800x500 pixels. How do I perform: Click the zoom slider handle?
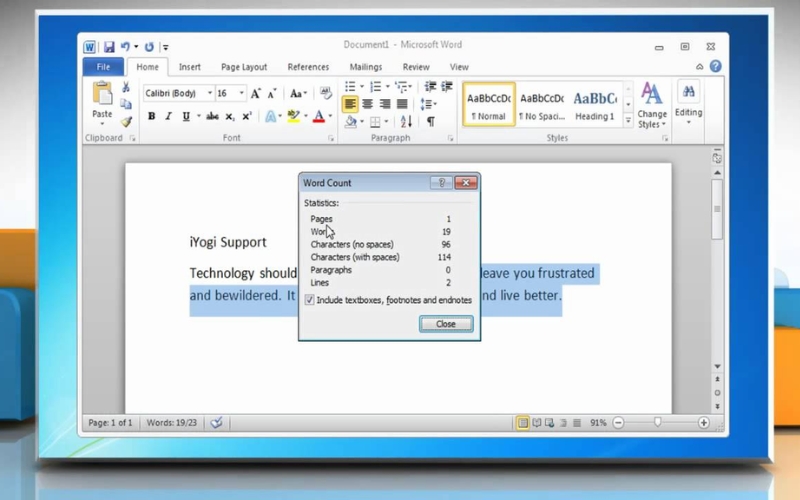pos(658,422)
